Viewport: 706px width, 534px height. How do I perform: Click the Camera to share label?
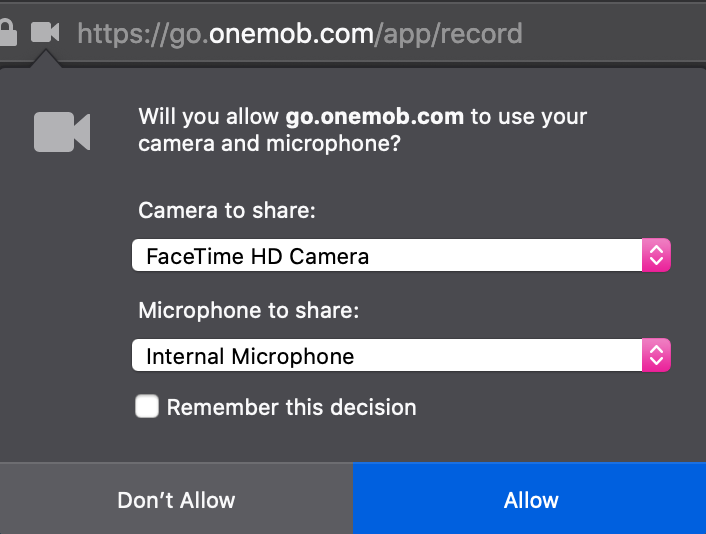point(227,210)
